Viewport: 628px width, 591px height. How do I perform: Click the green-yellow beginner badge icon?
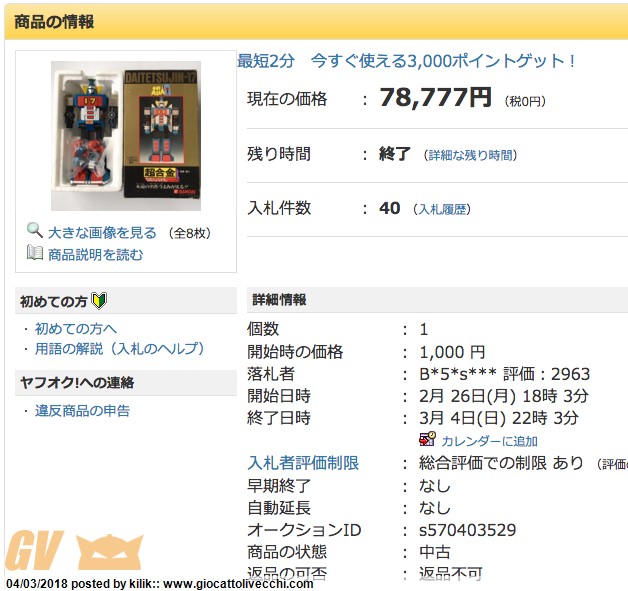pos(99,301)
